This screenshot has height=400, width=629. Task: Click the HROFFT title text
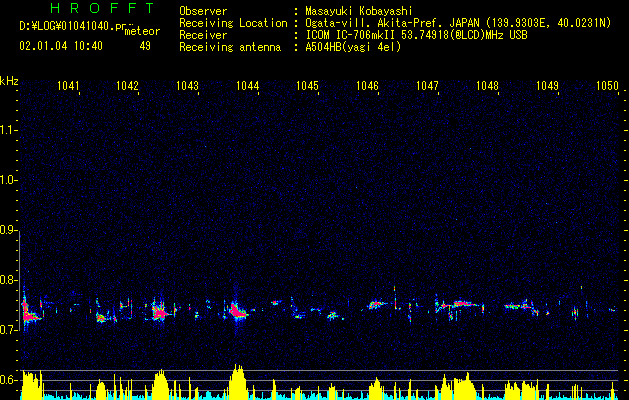tap(102, 8)
